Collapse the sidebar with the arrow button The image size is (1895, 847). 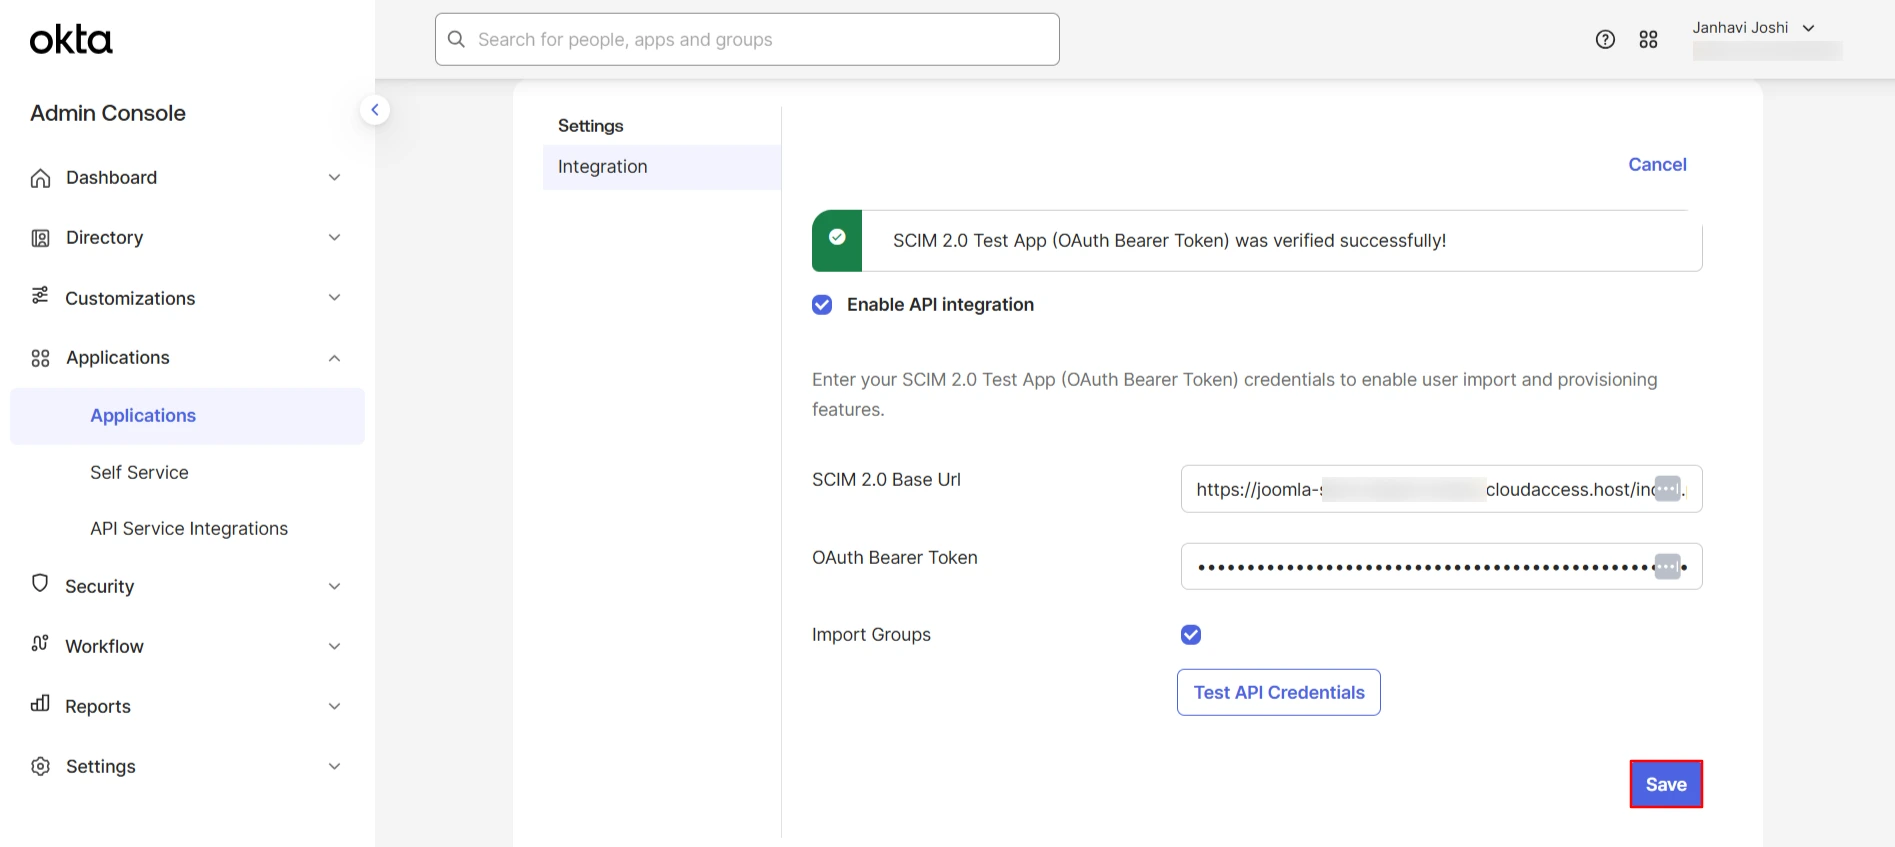(375, 110)
